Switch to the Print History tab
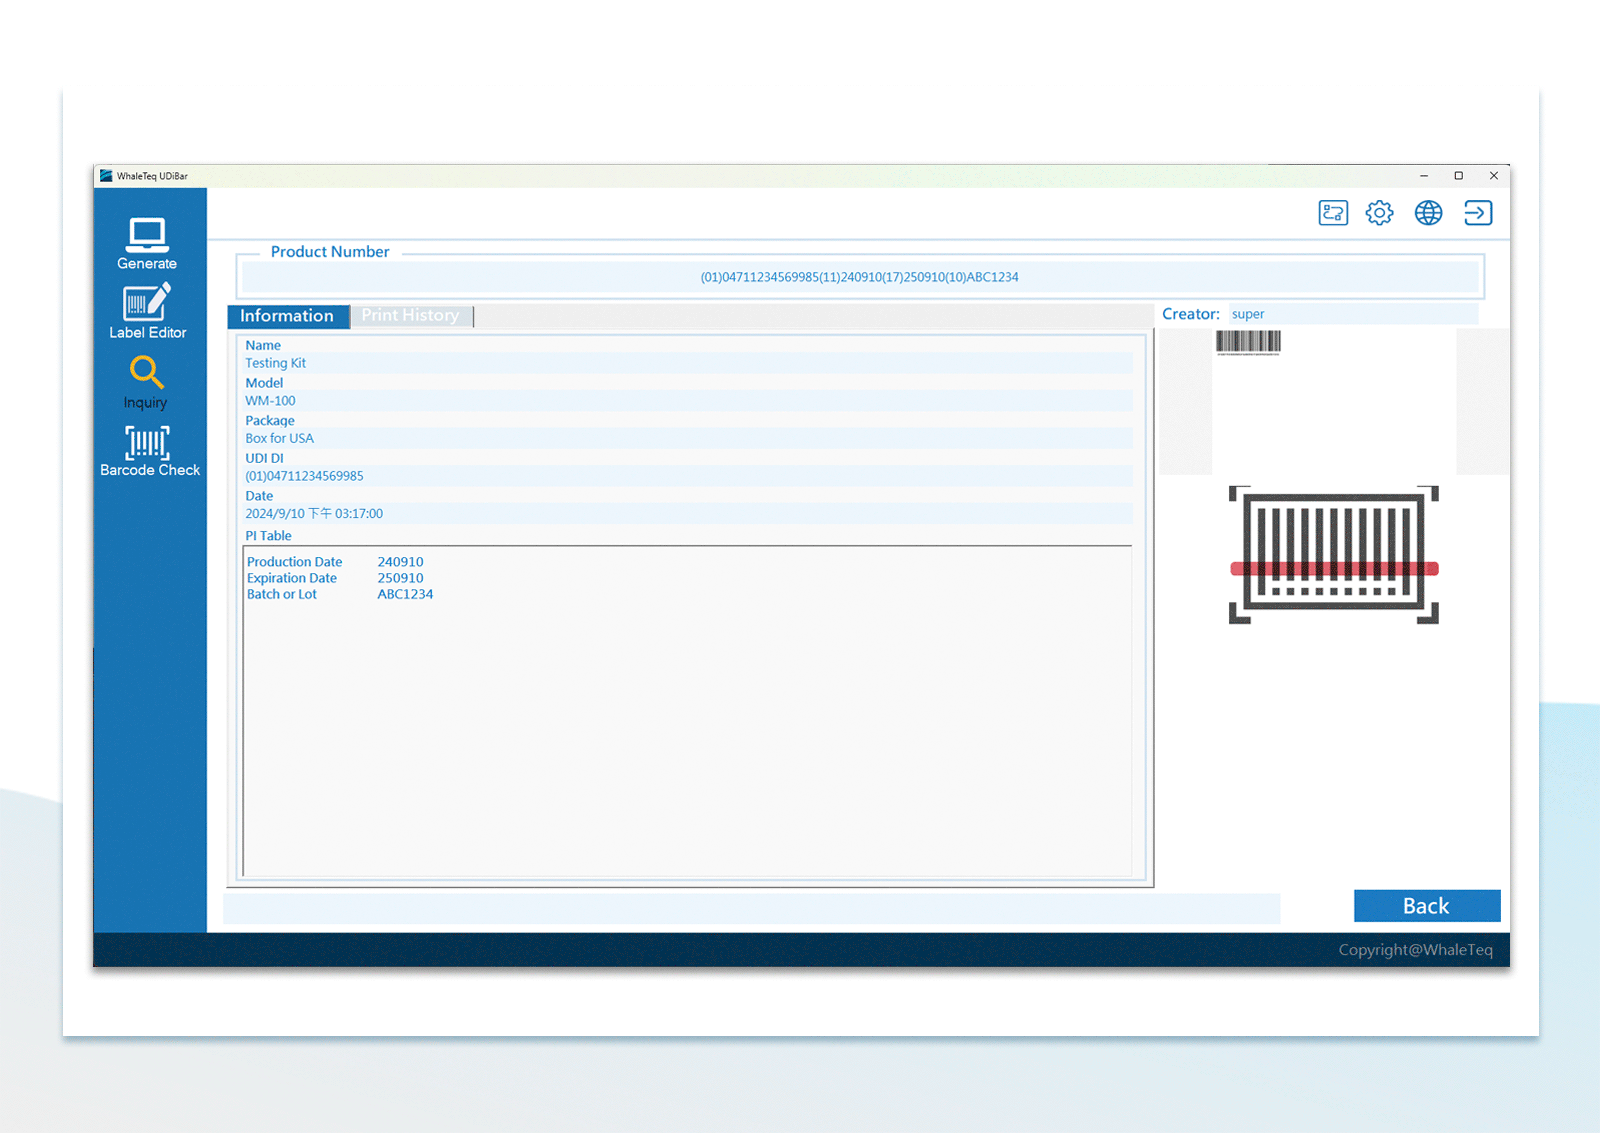1600x1133 pixels. 411,316
